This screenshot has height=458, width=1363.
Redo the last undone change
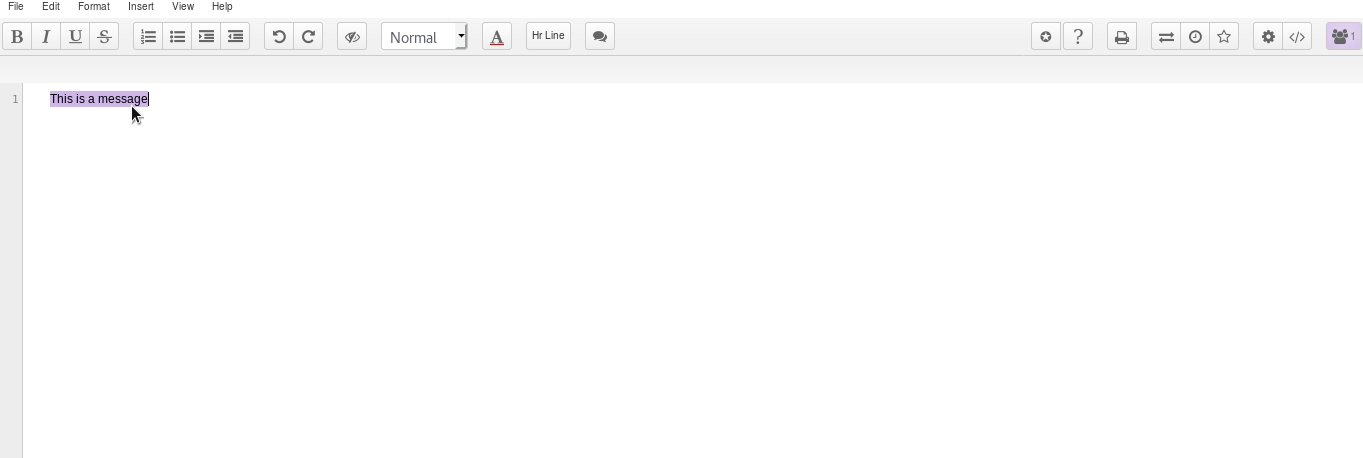tap(308, 37)
